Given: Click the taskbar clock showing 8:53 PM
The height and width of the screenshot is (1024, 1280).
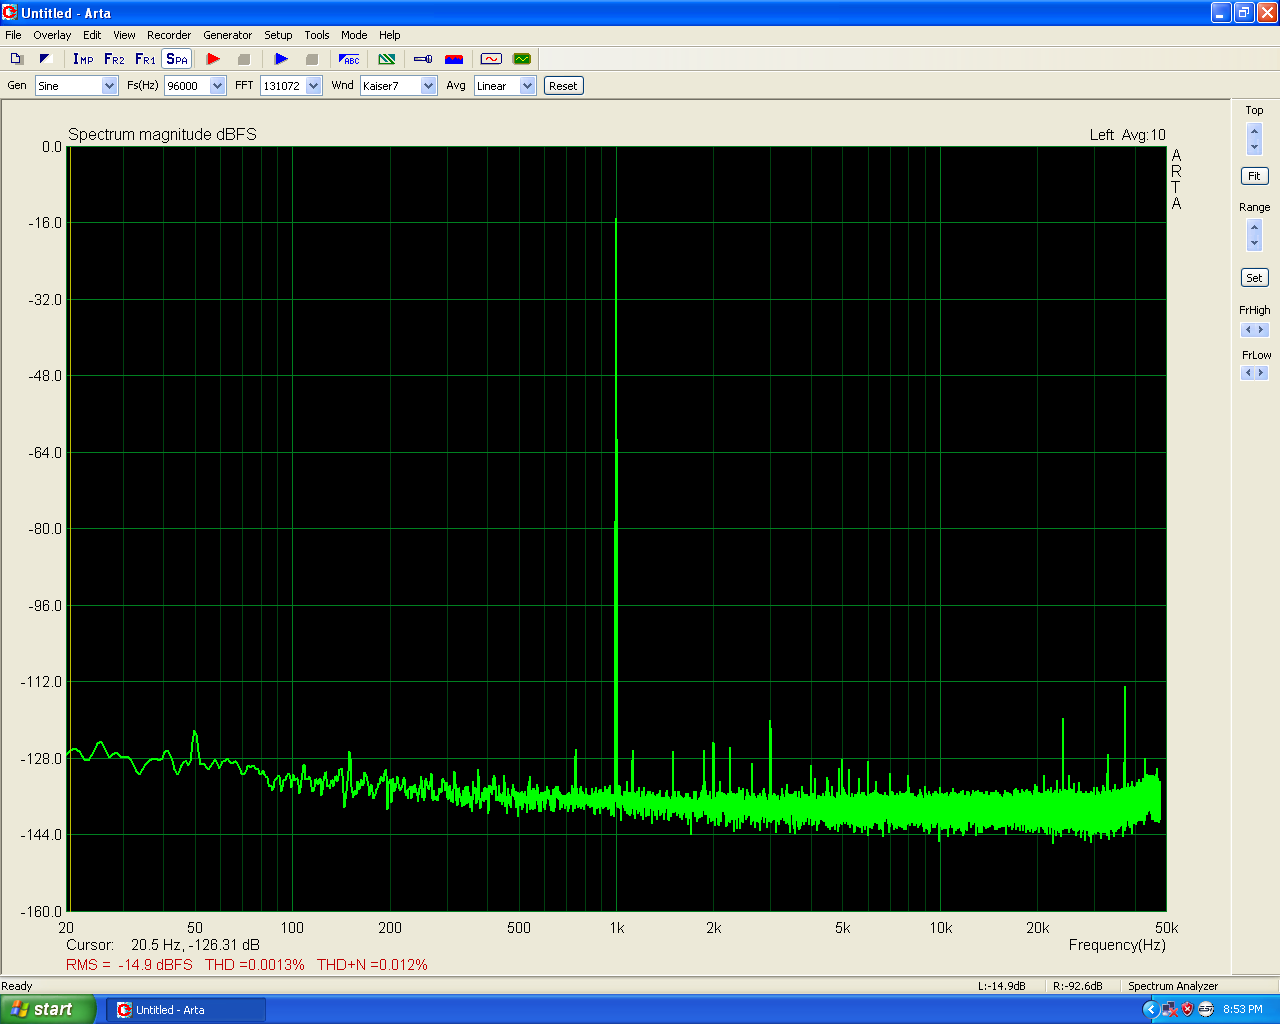Looking at the screenshot, I should (1243, 1009).
